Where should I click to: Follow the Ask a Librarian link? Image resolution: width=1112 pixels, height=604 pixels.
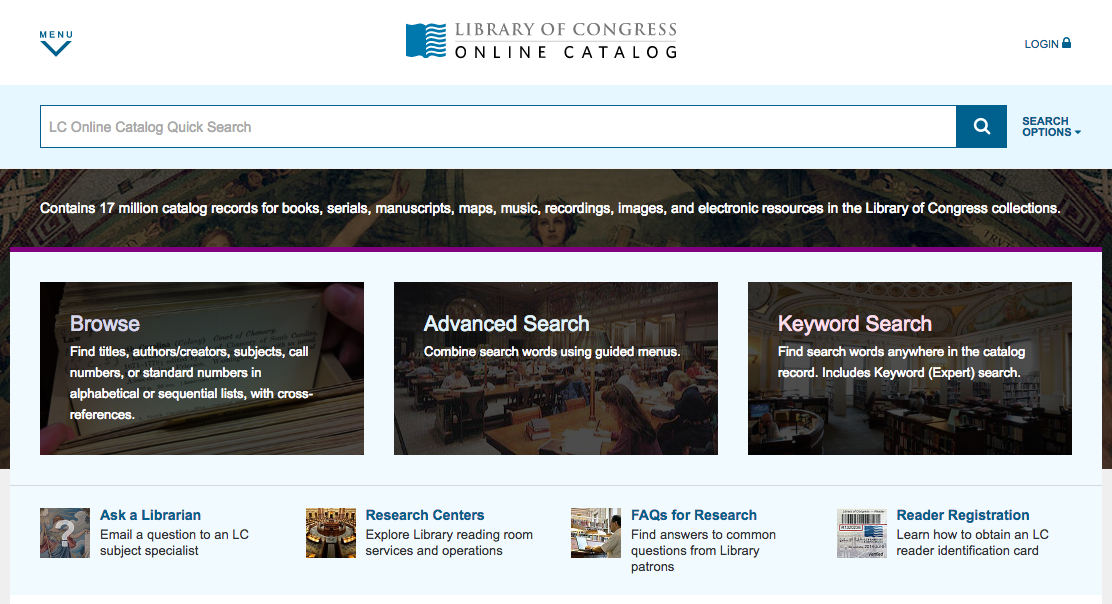point(150,515)
